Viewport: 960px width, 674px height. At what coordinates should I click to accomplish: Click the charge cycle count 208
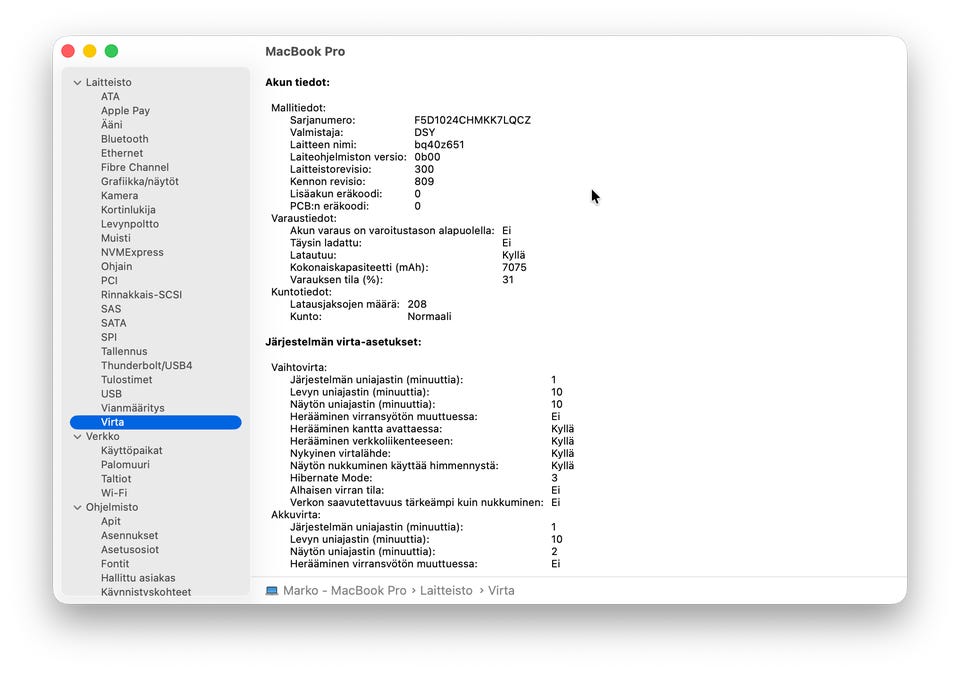(x=417, y=304)
